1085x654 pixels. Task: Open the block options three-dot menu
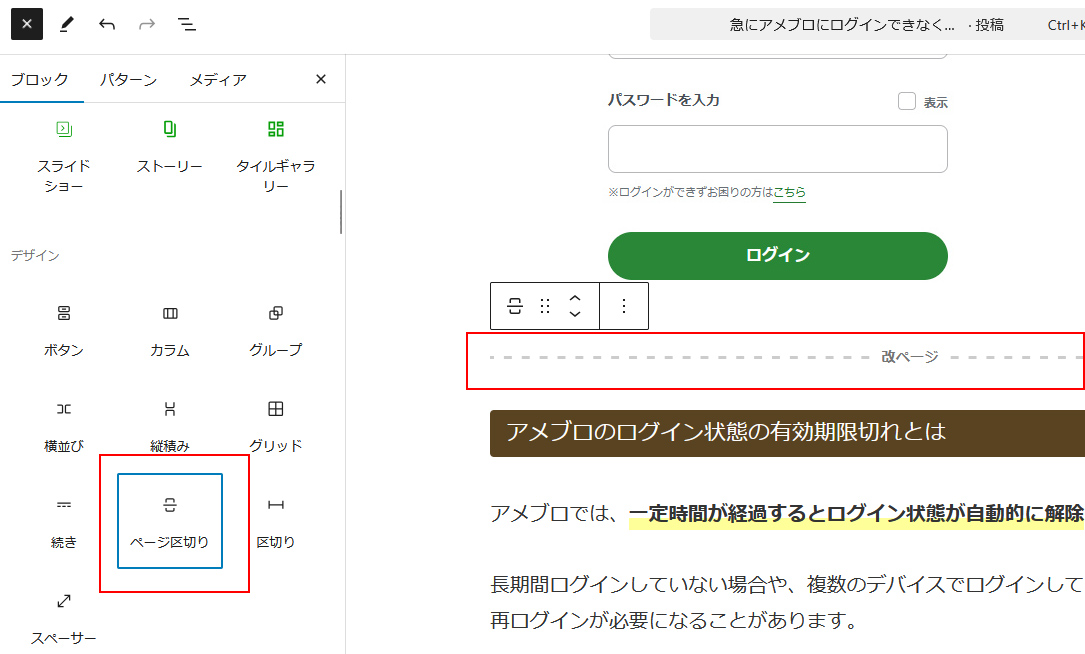pos(623,307)
